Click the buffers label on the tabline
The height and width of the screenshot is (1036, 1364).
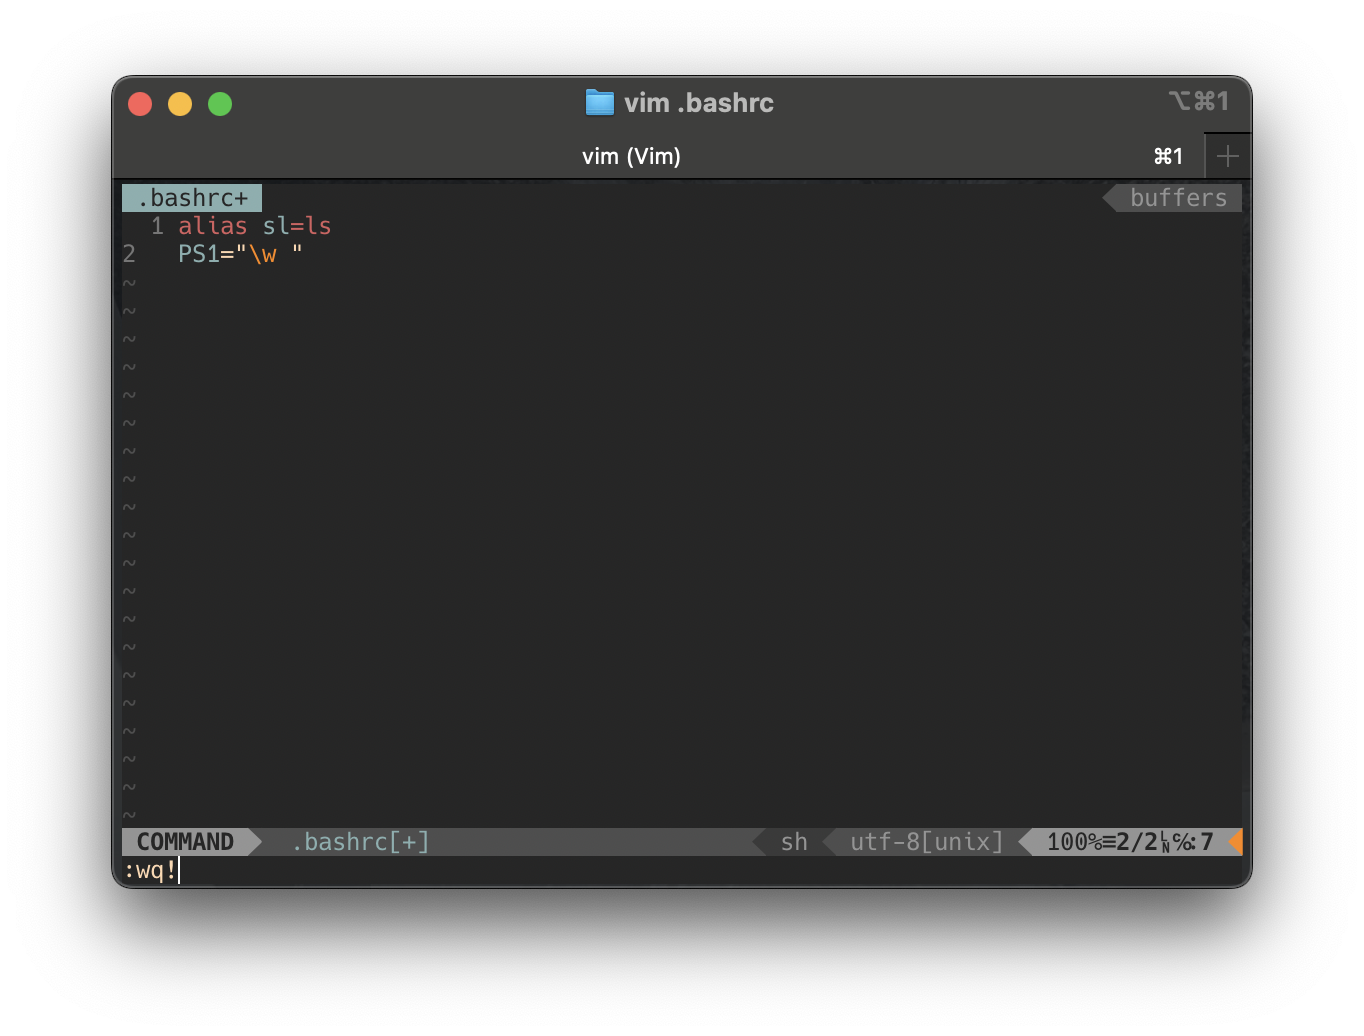click(1178, 197)
